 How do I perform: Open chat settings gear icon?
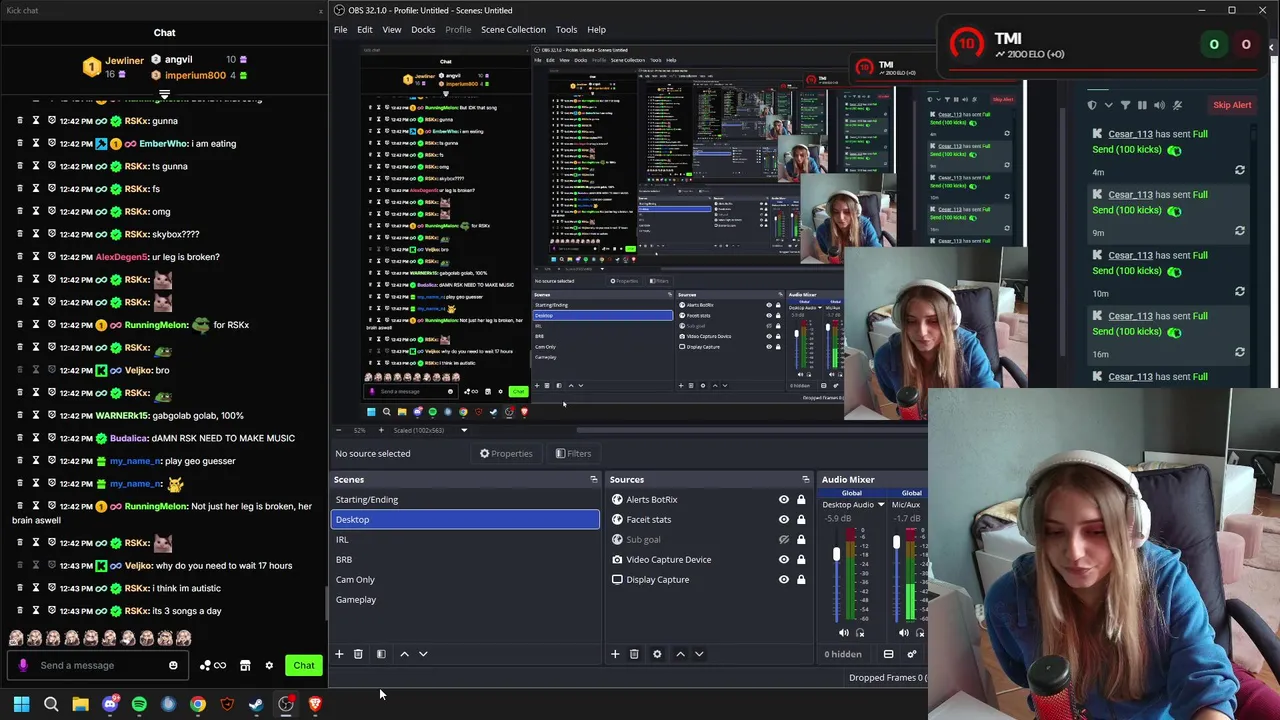(x=269, y=666)
